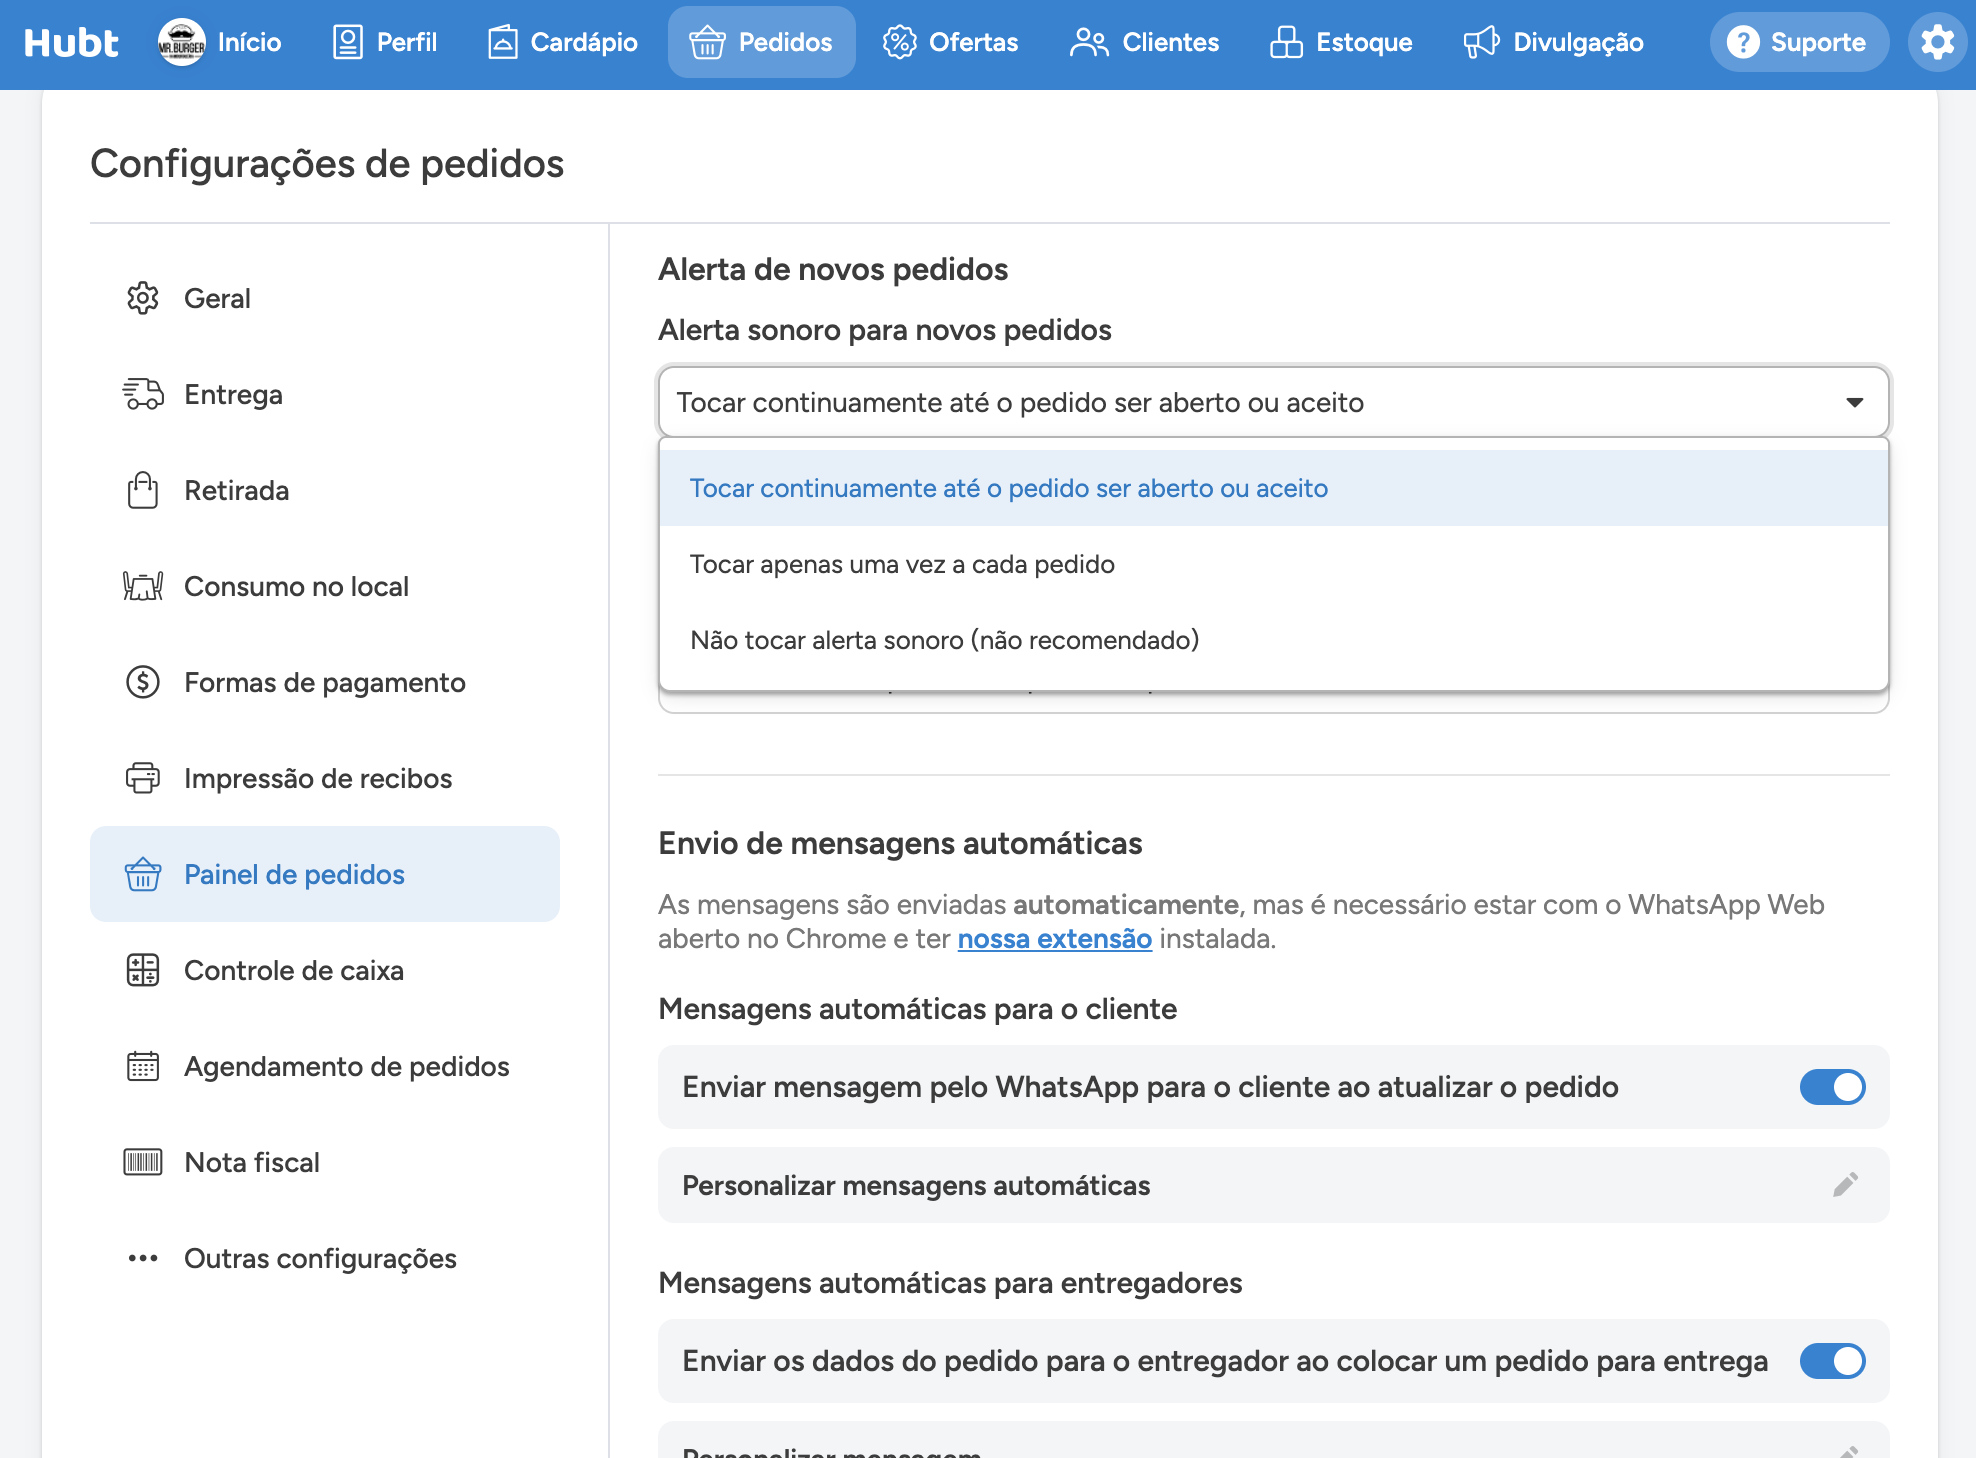The height and width of the screenshot is (1458, 1976).
Task: Select Nota fiscal barcode icon
Action: (x=143, y=1162)
